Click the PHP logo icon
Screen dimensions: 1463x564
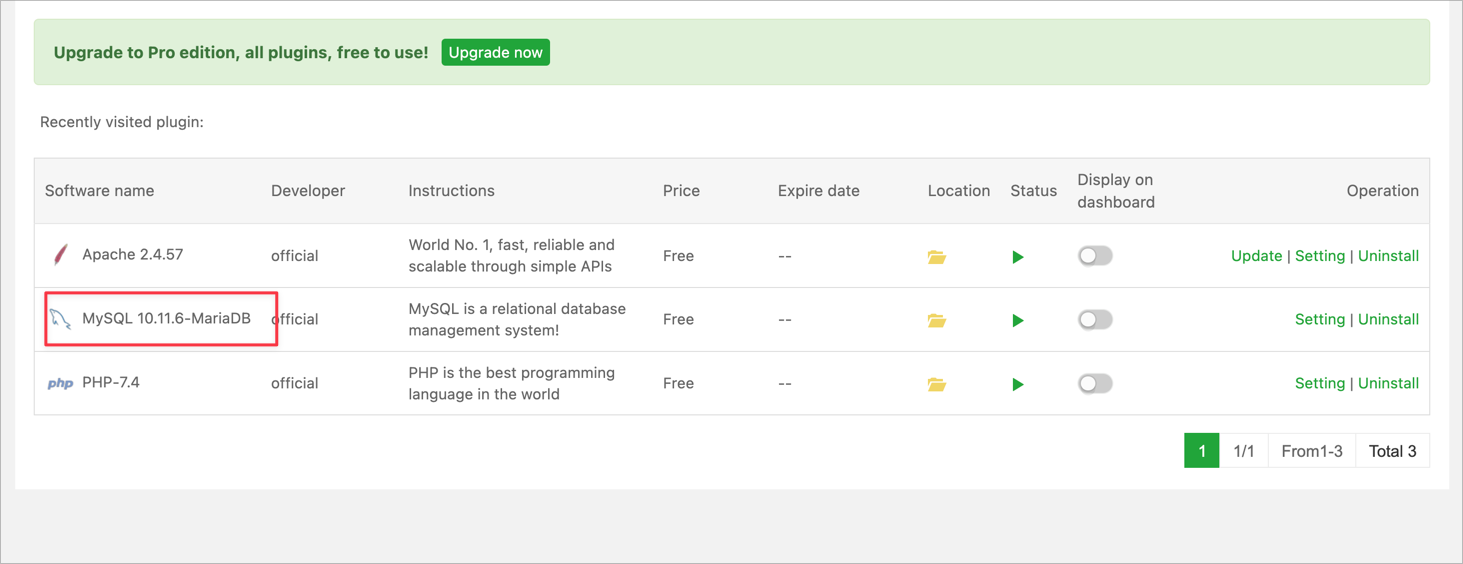[x=60, y=383]
